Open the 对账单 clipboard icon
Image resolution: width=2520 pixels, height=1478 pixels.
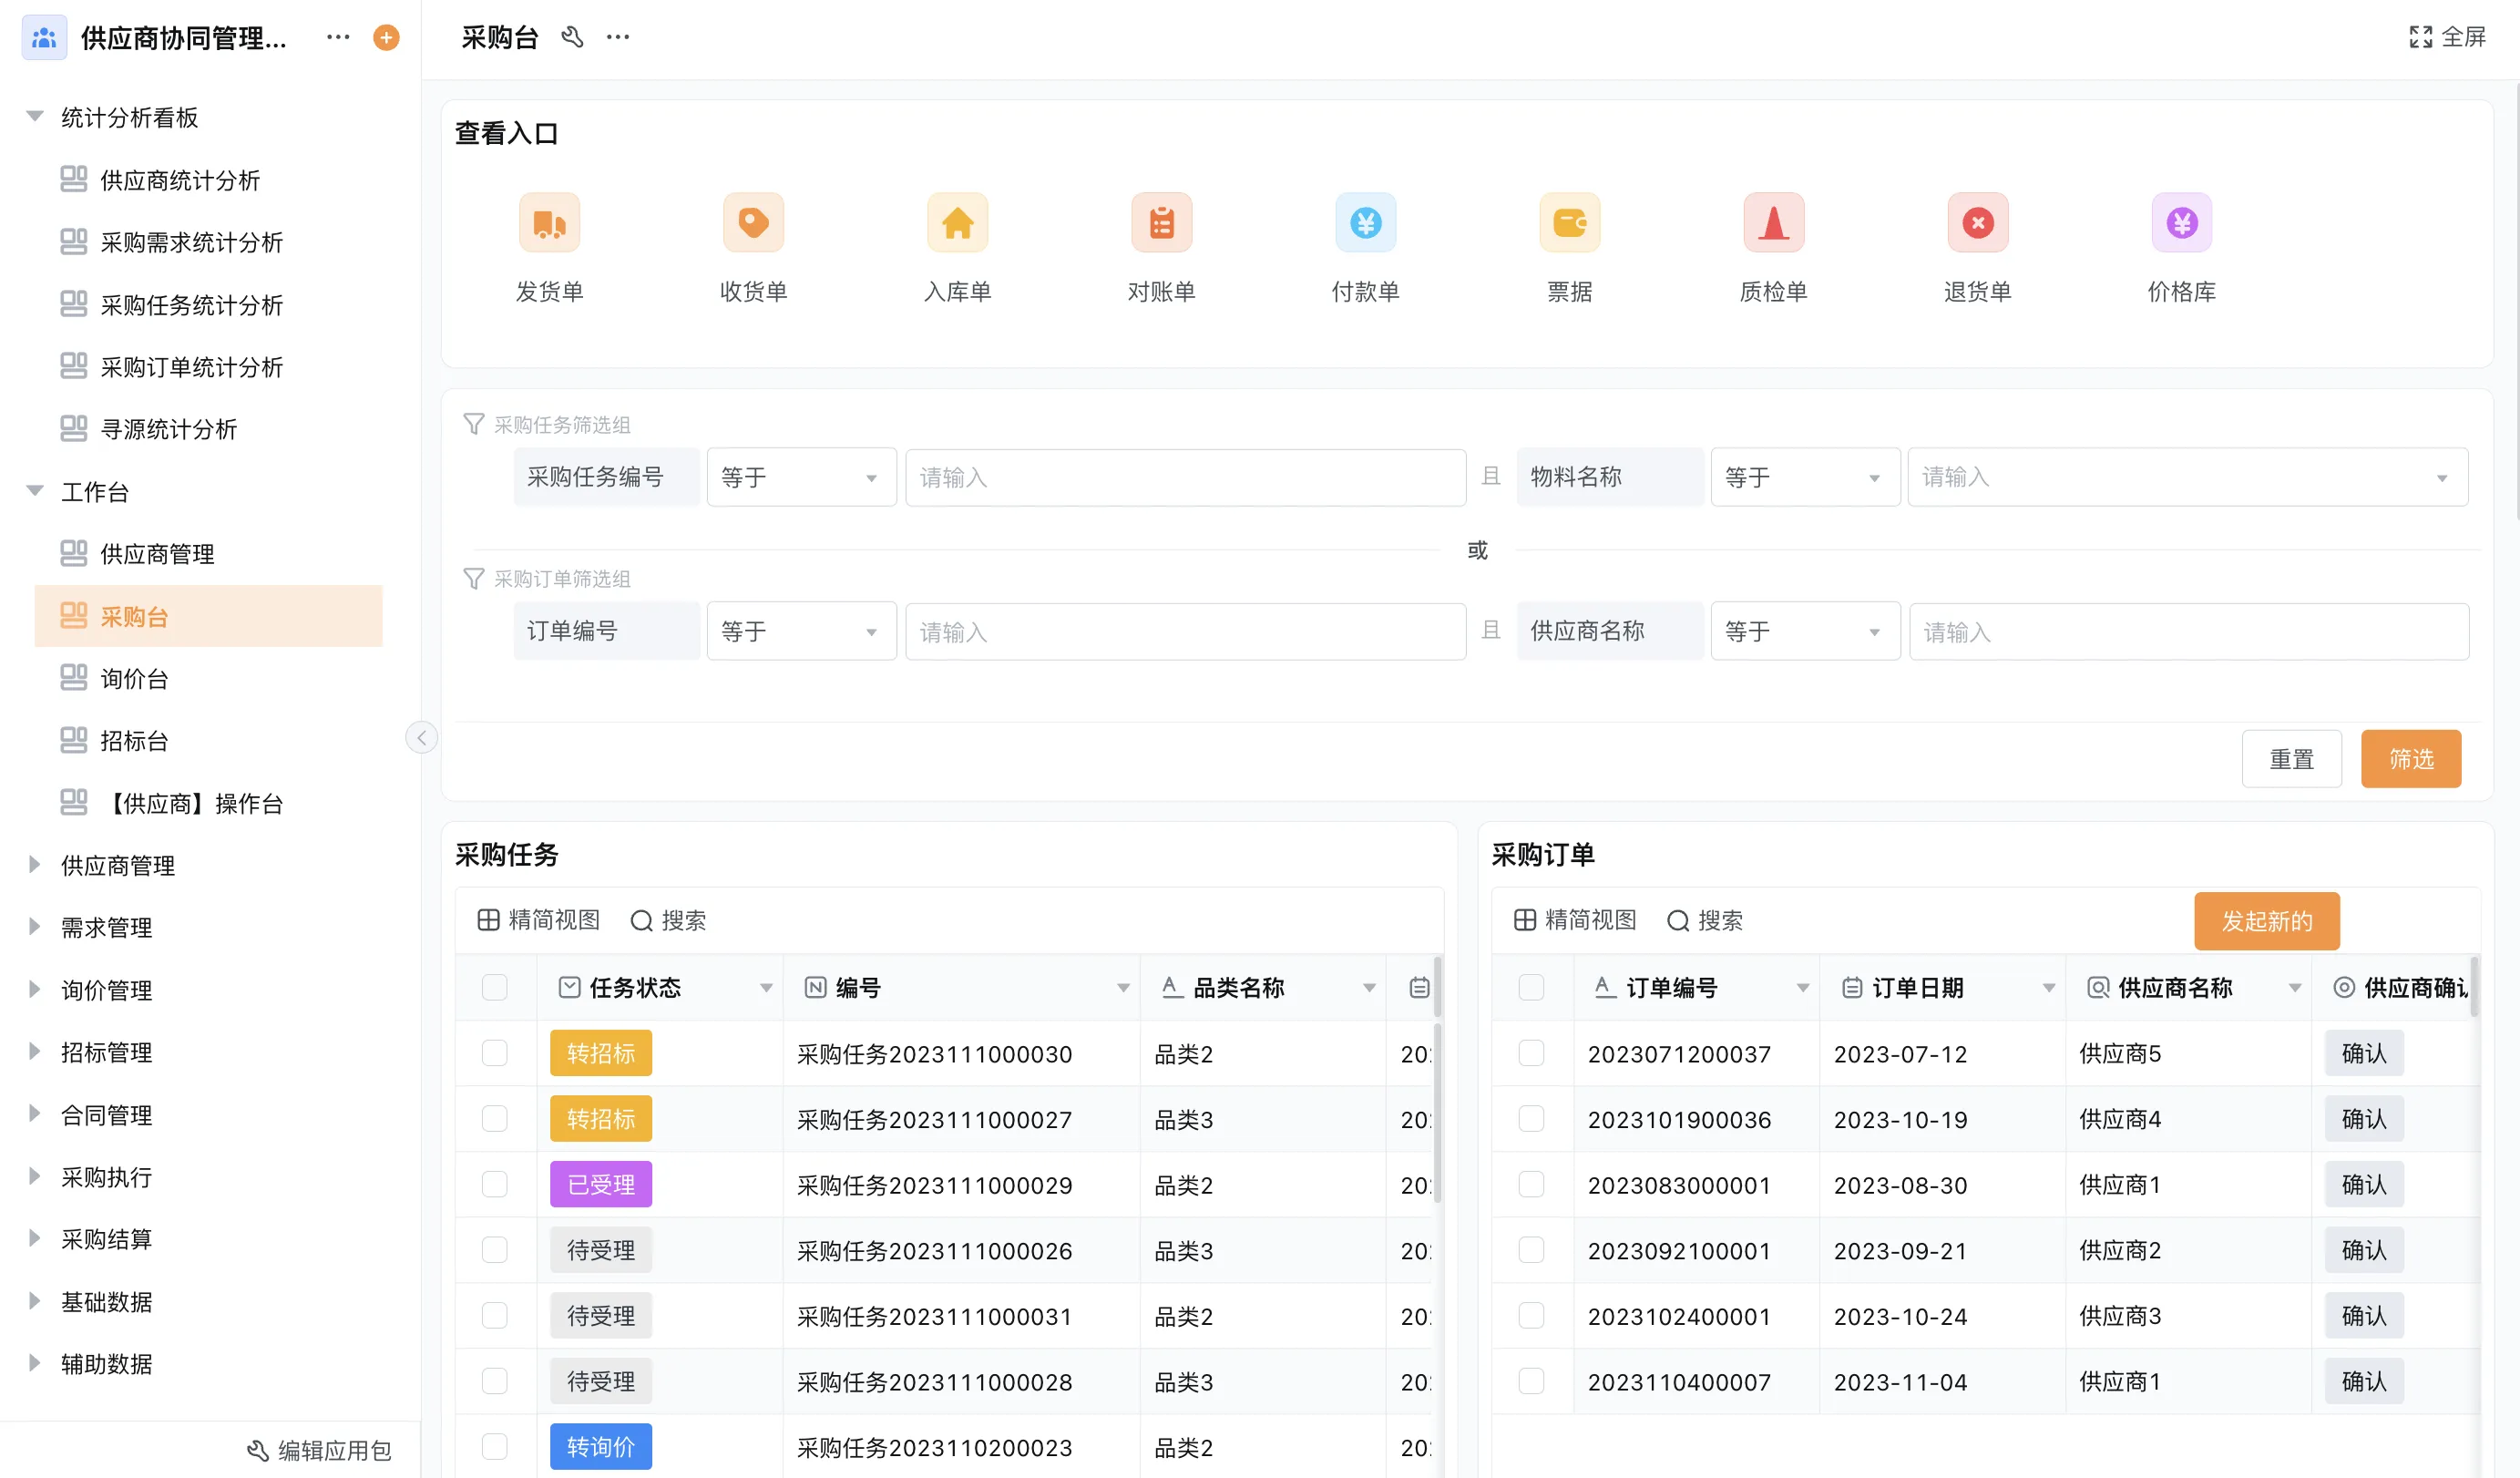[1161, 223]
